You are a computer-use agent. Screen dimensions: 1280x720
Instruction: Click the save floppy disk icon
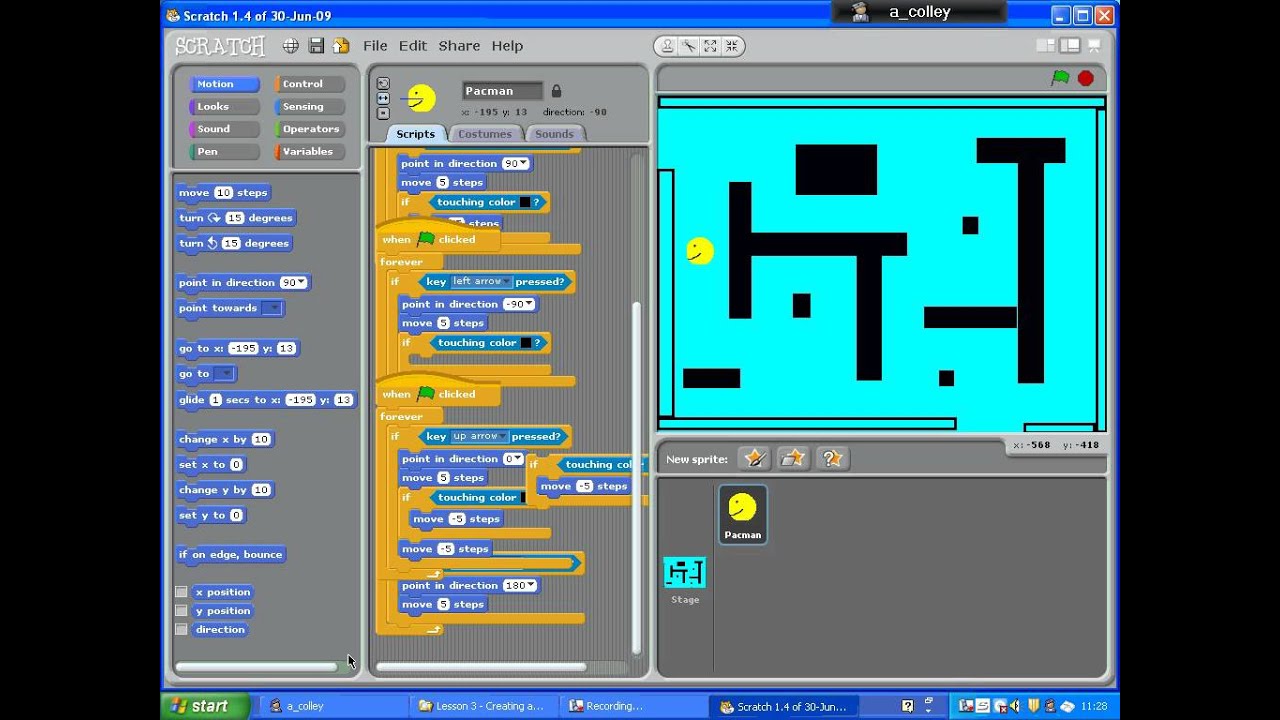[x=316, y=46]
